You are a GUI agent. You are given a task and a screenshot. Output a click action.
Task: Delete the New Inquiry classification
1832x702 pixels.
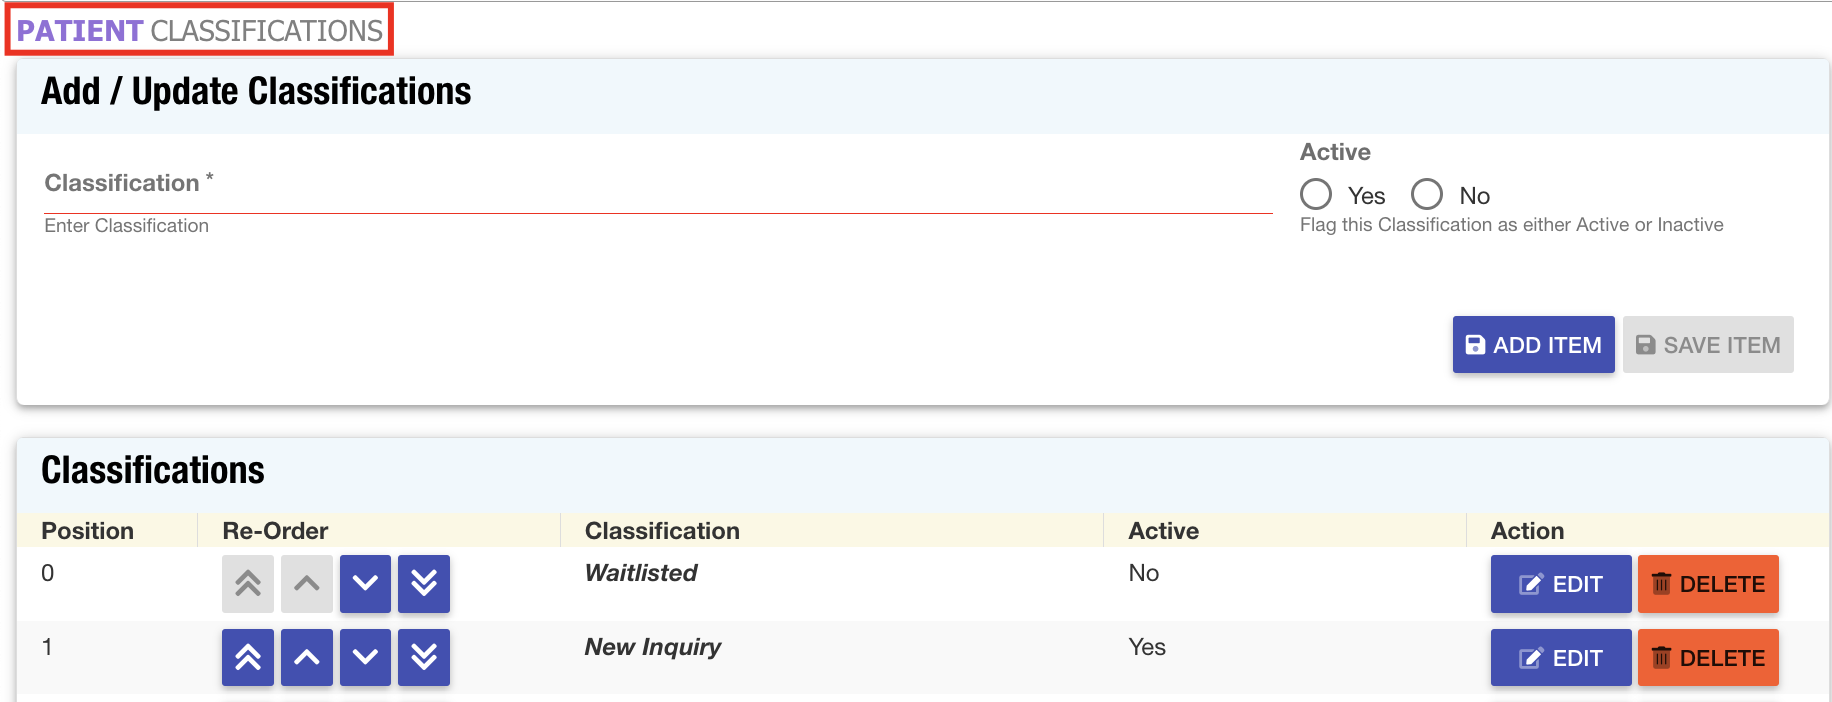click(x=1708, y=658)
